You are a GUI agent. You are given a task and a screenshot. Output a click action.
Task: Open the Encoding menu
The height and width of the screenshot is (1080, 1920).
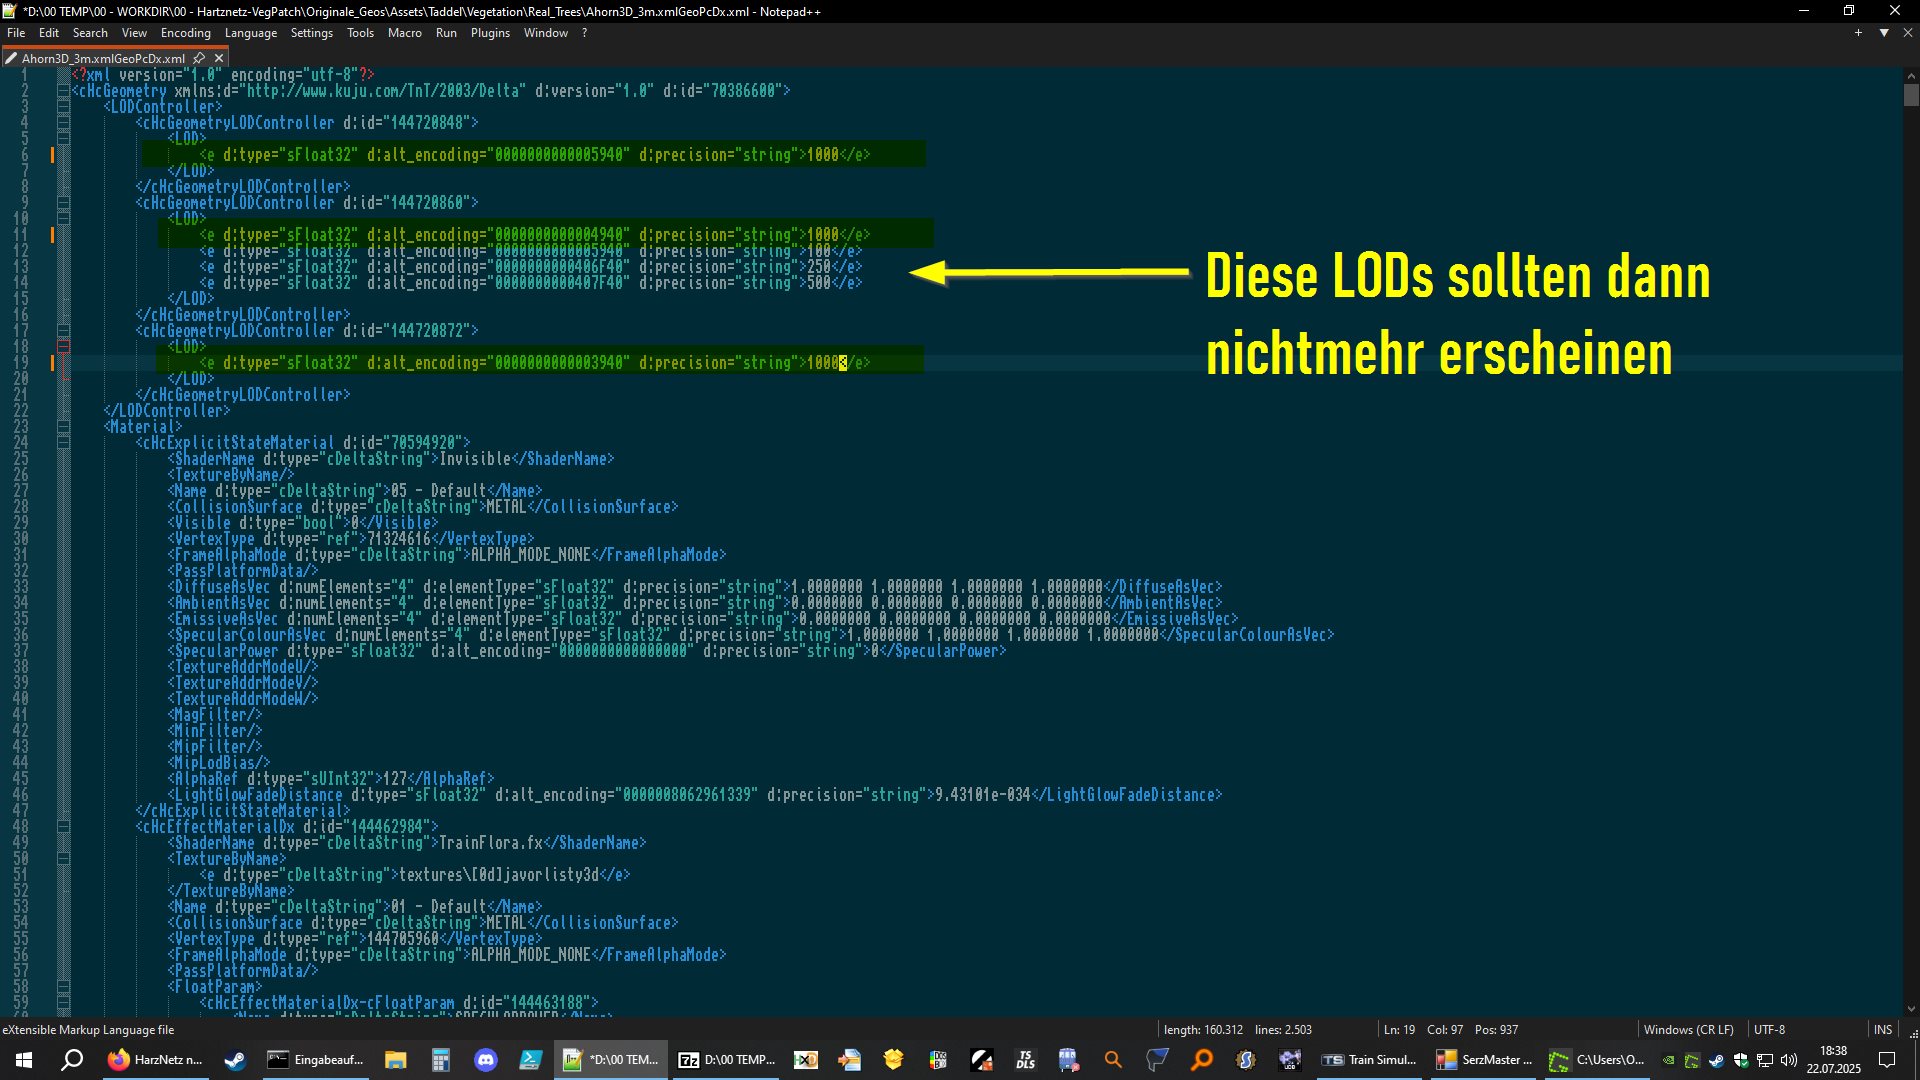pyautogui.click(x=185, y=33)
